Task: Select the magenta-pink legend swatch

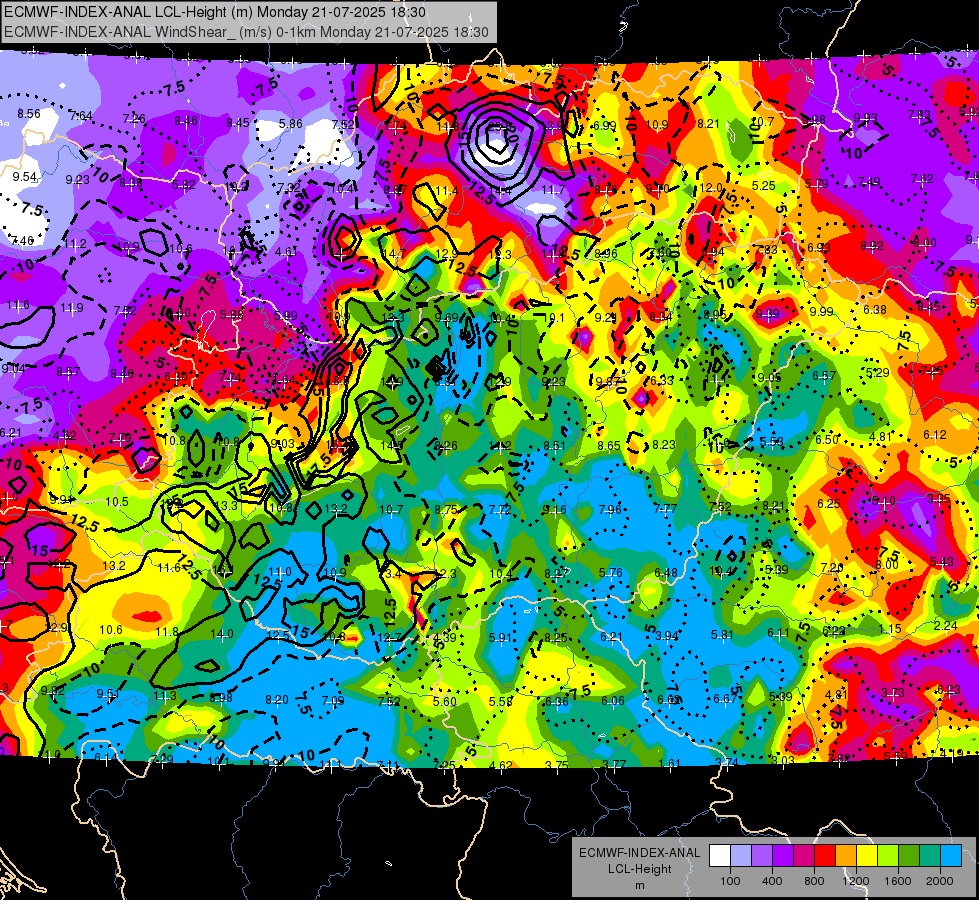Action: pyautogui.click(x=804, y=856)
